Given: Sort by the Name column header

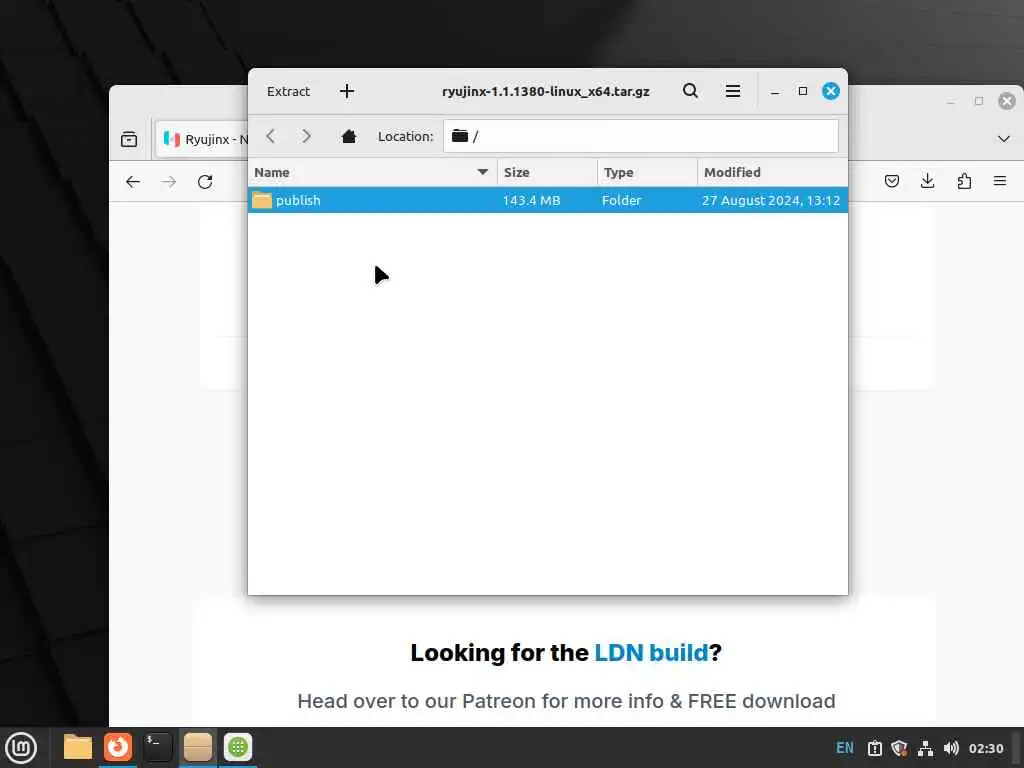Looking at the screenshot, I should [372, 172].
